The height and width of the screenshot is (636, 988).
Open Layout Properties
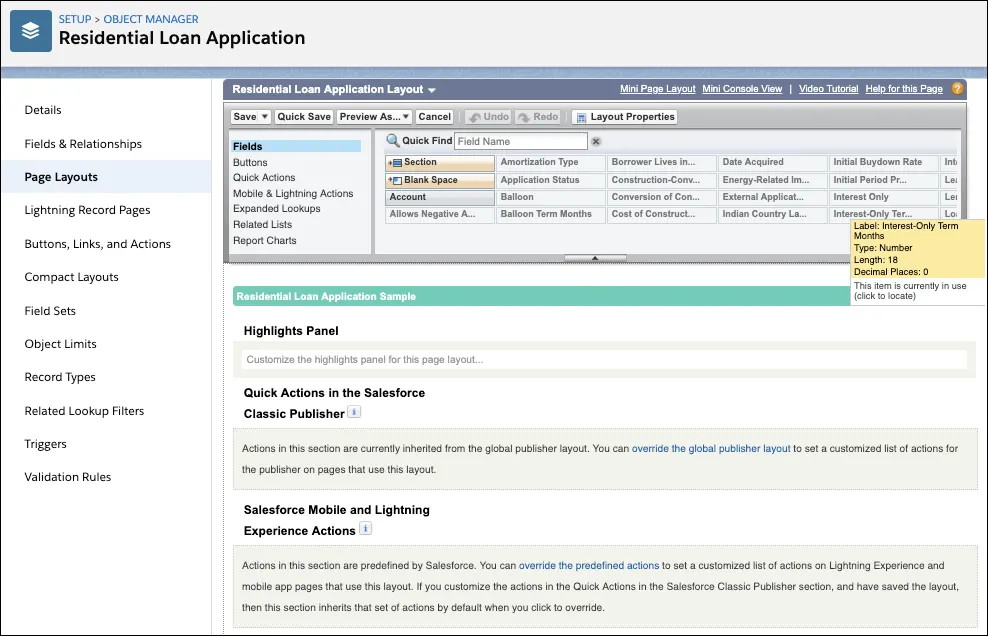coord(624,117)
